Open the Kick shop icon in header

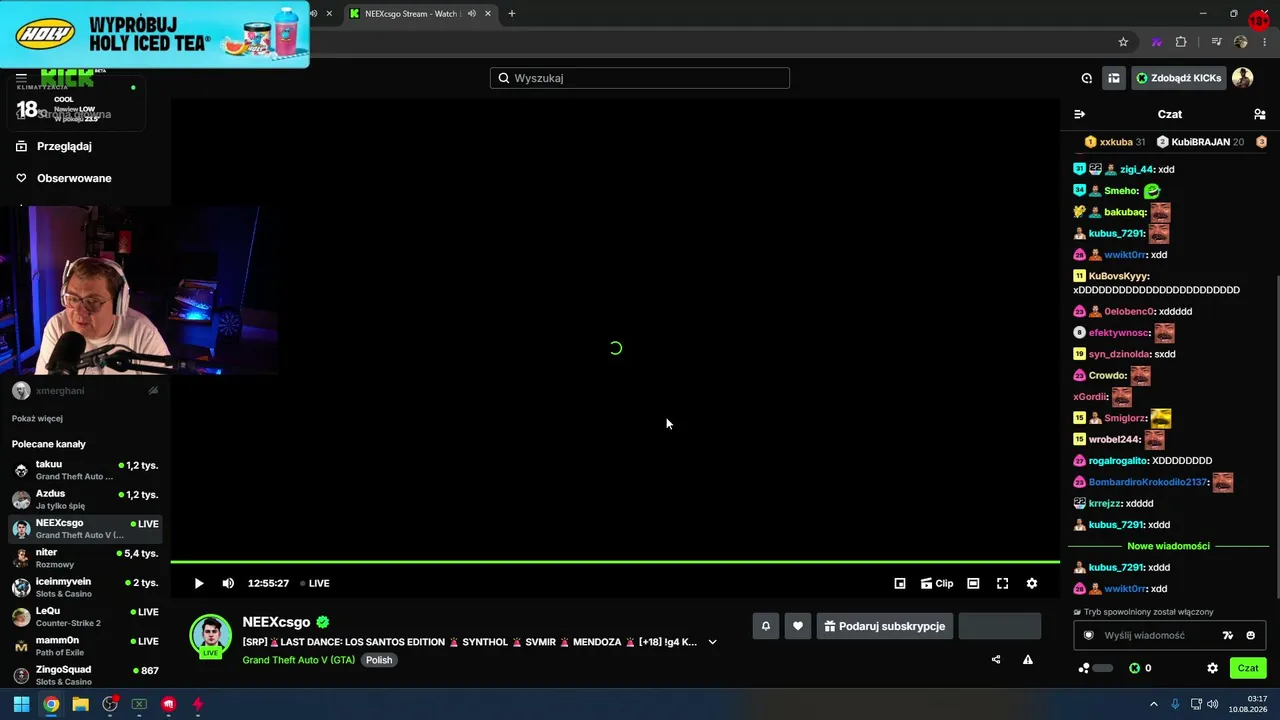tap(1113, 78)
